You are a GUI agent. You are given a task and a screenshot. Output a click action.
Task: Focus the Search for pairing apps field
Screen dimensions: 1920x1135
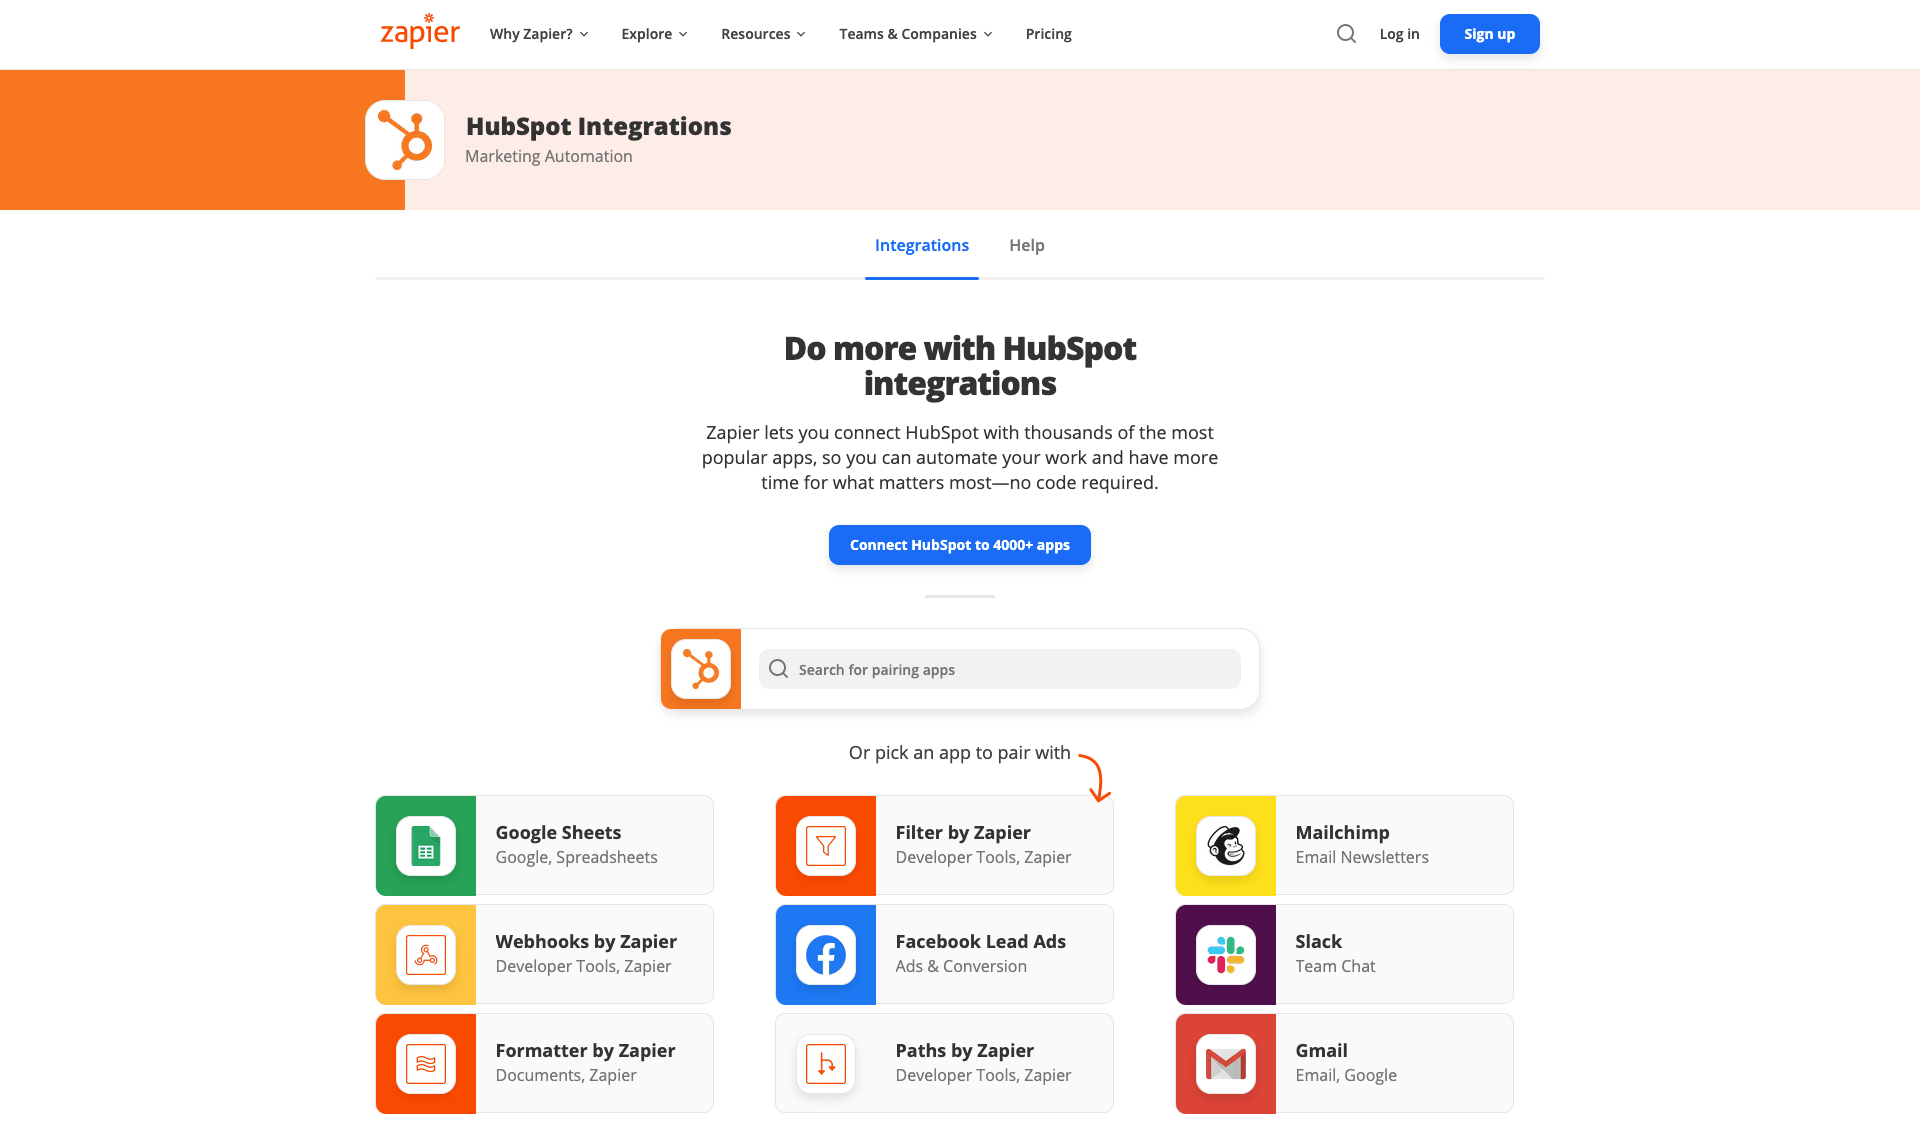coord(1000,669)
